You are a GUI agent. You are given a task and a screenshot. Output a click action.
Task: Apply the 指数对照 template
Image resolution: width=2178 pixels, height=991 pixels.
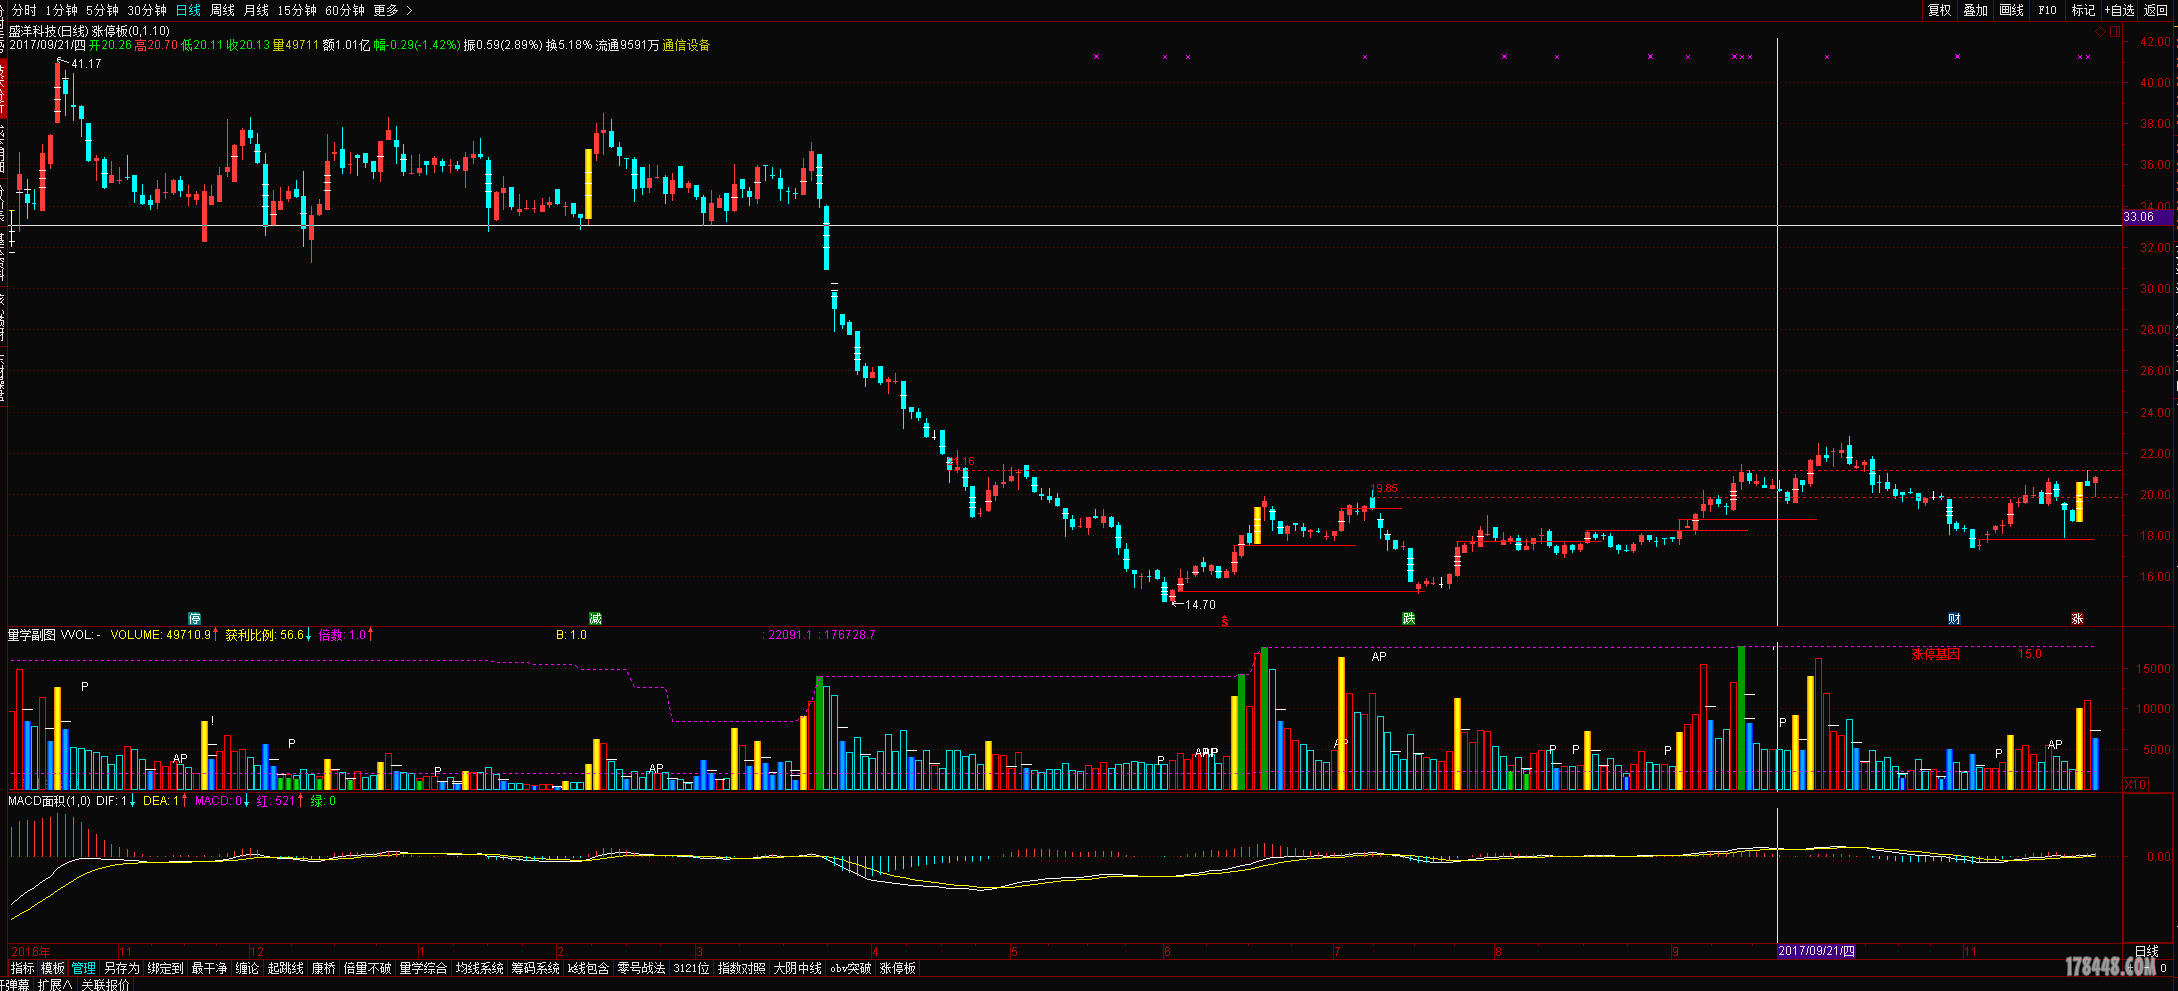click(x=741, y=968)
